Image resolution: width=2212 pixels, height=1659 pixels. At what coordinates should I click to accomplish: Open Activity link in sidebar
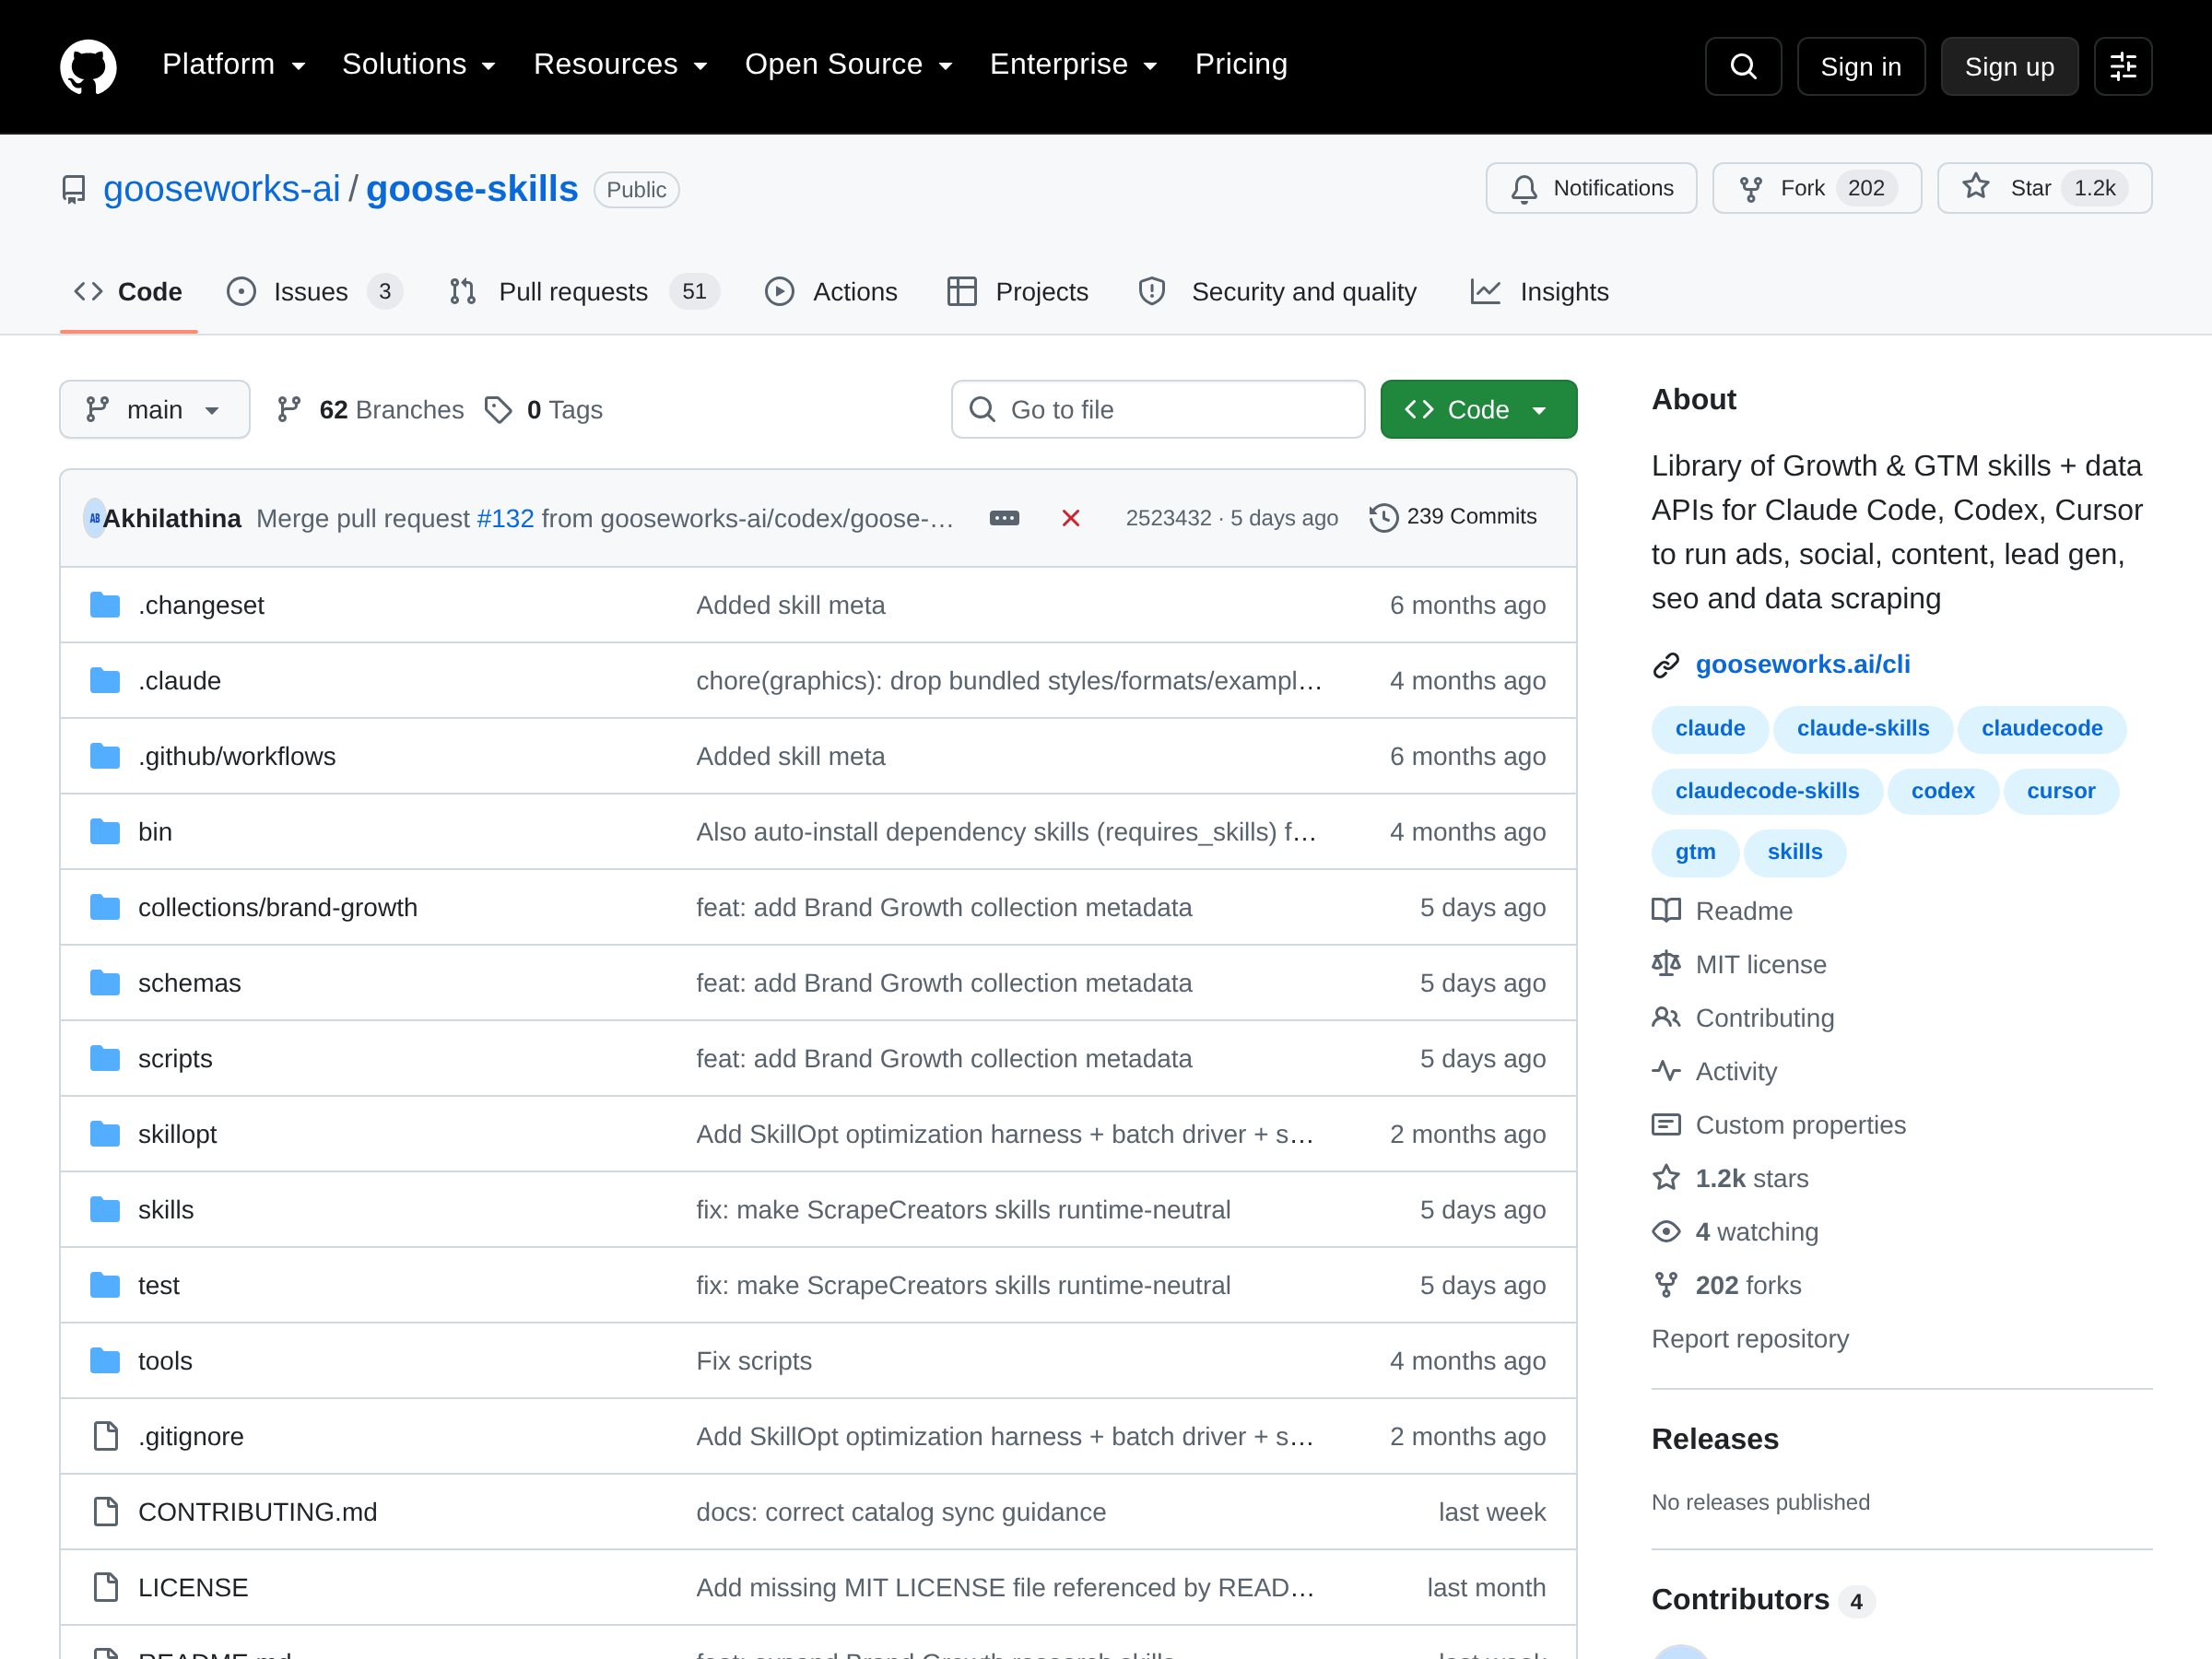pos(1715,1071)
